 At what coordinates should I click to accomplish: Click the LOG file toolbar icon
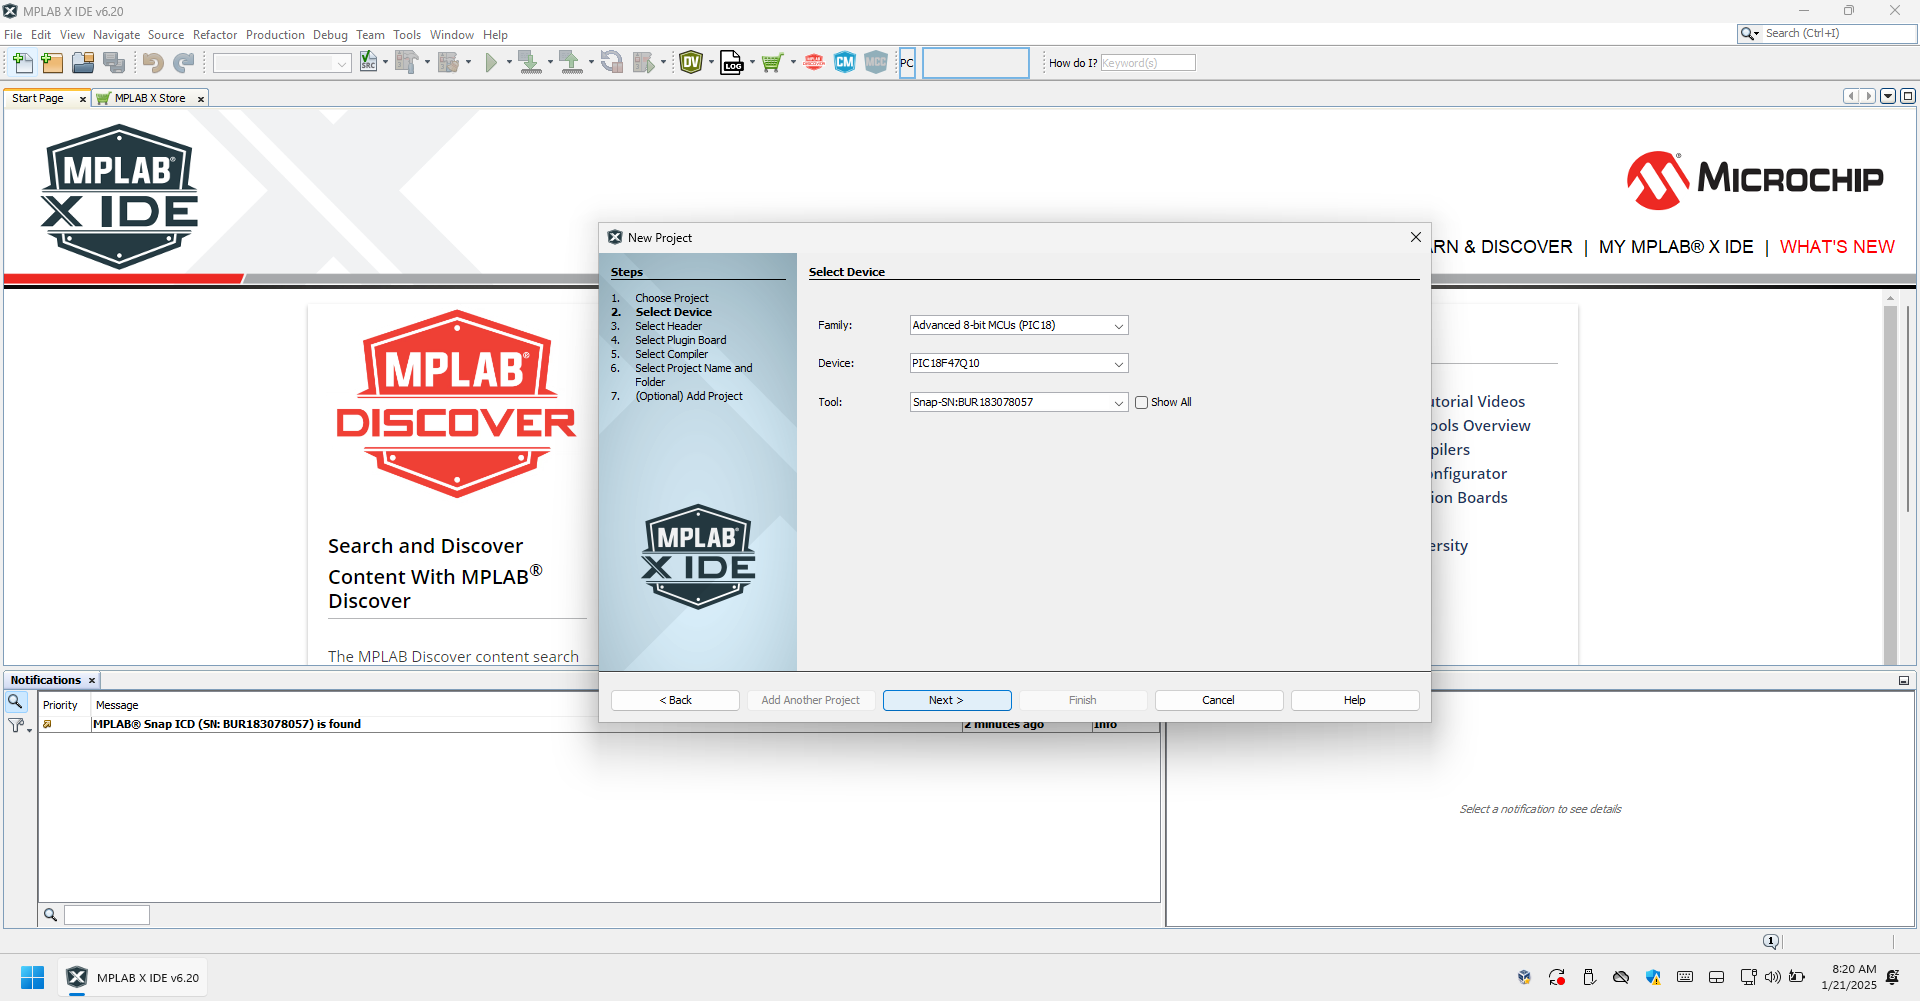(732, 63)
